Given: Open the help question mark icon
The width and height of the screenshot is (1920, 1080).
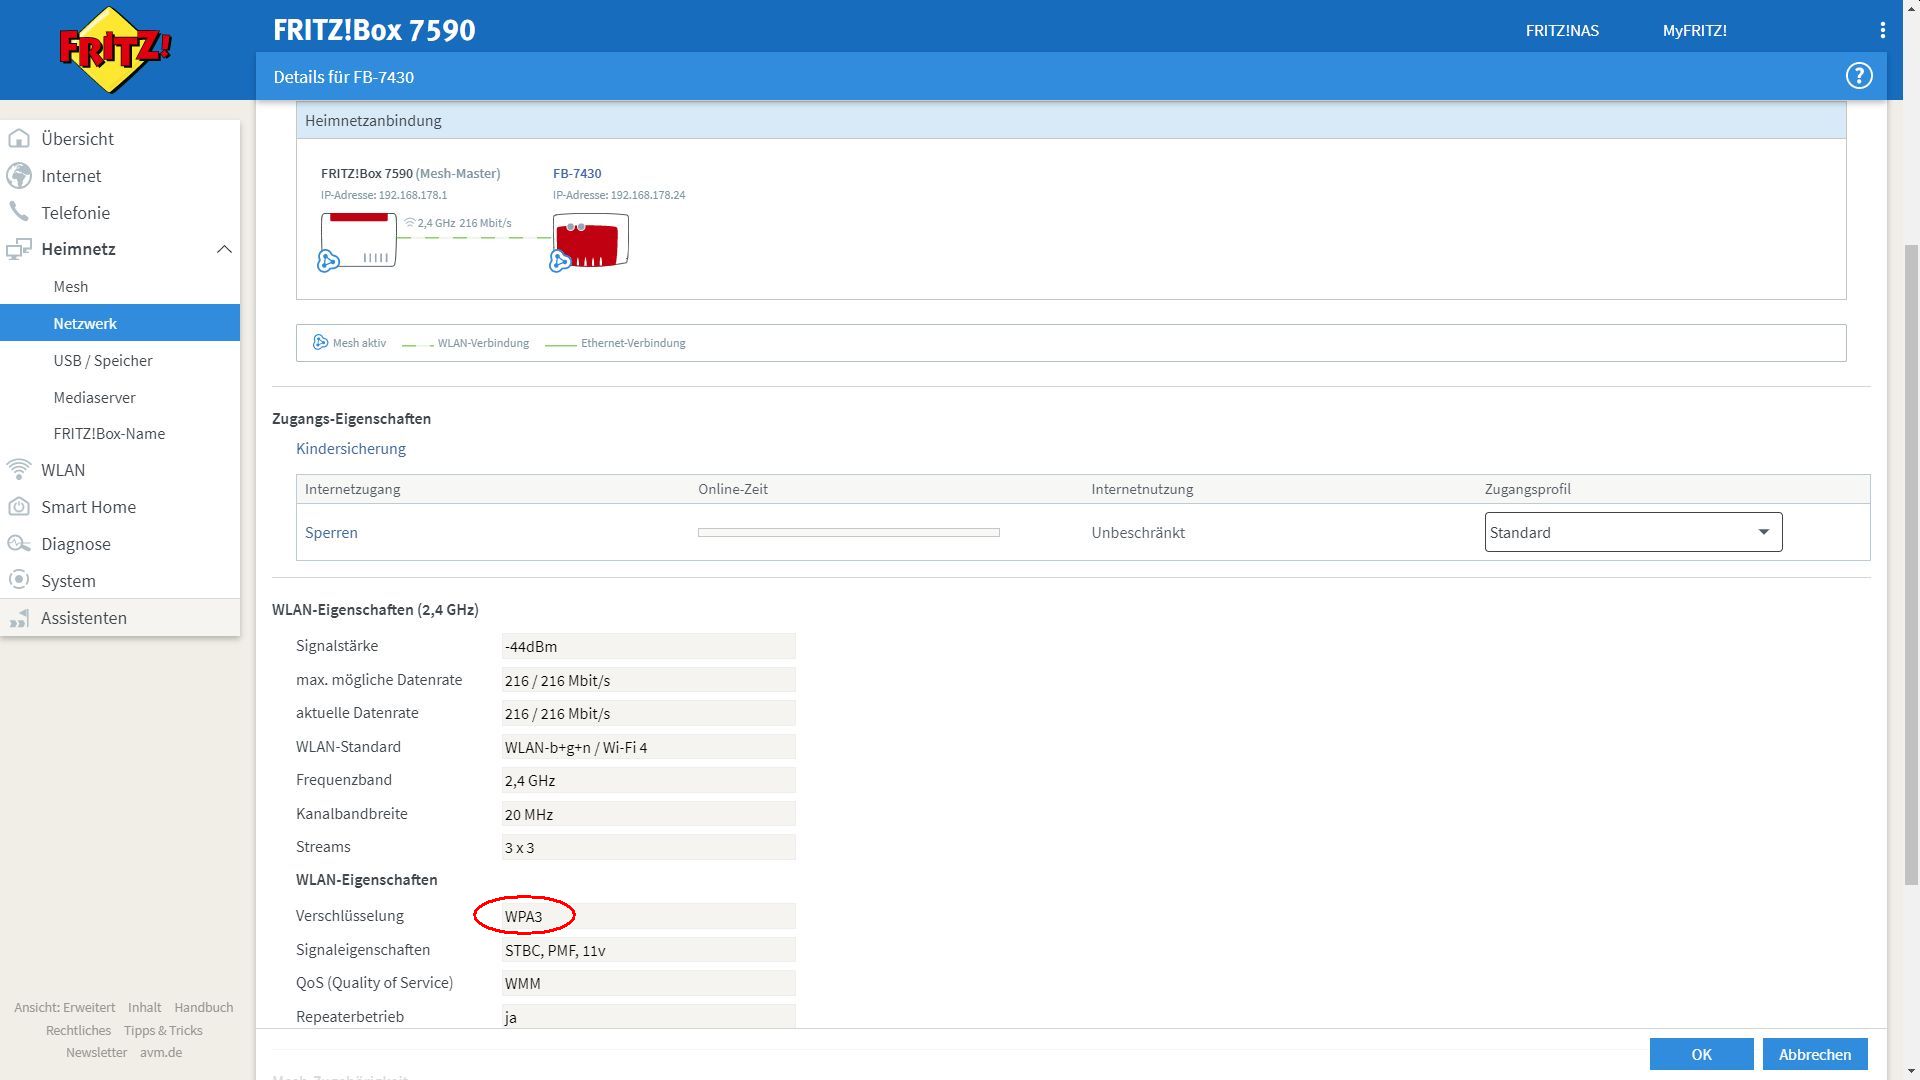Looking at the screenshot, I should pos(1858,76).
